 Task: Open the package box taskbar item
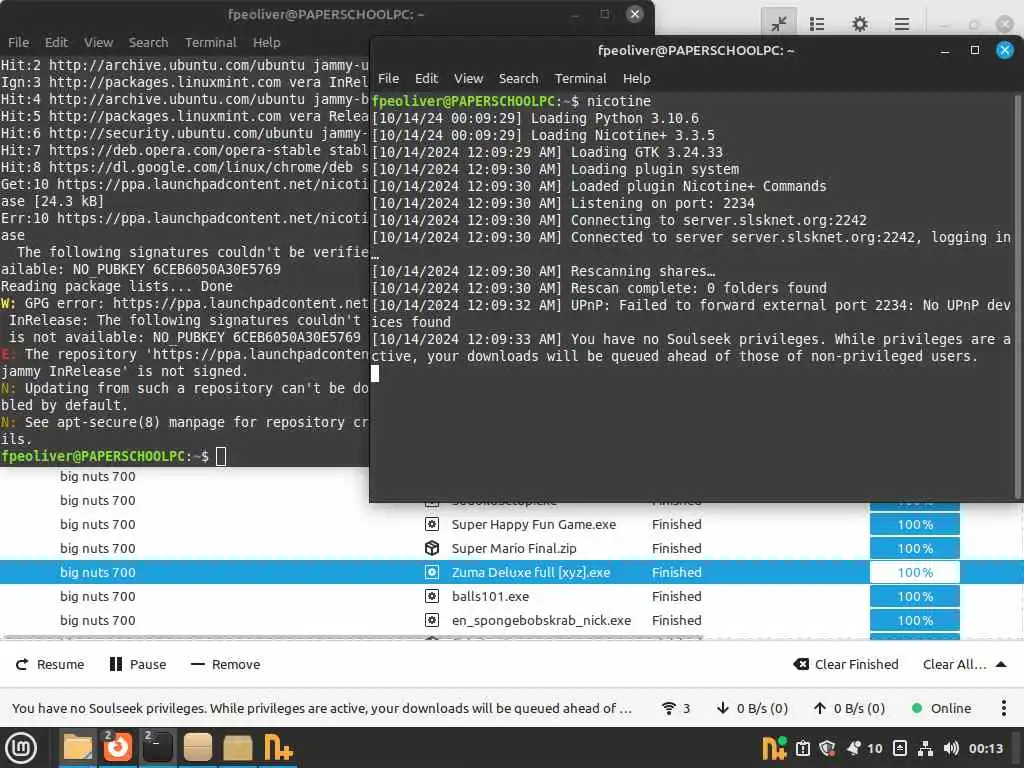pos(238,748)
